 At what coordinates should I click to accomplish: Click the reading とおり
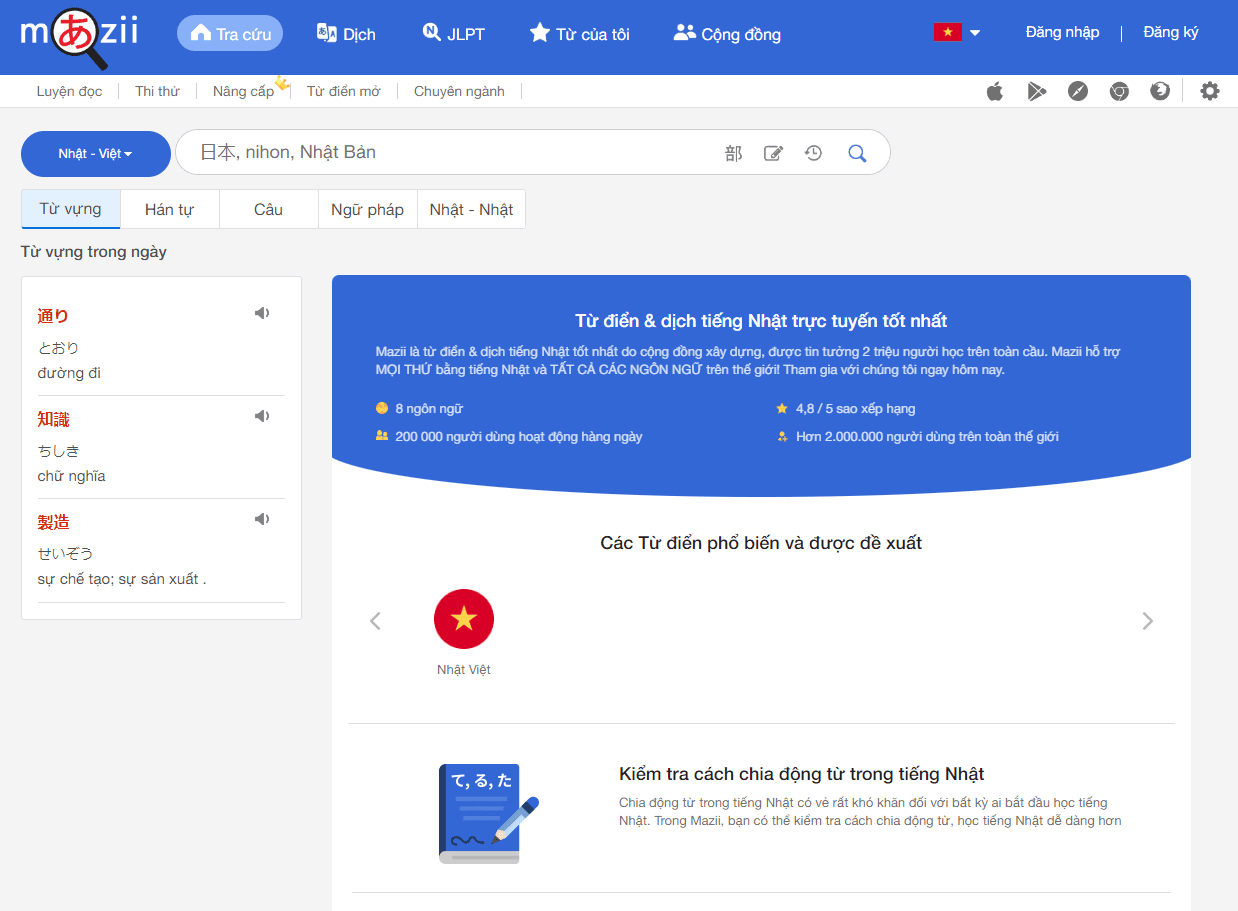click(58, 348)
